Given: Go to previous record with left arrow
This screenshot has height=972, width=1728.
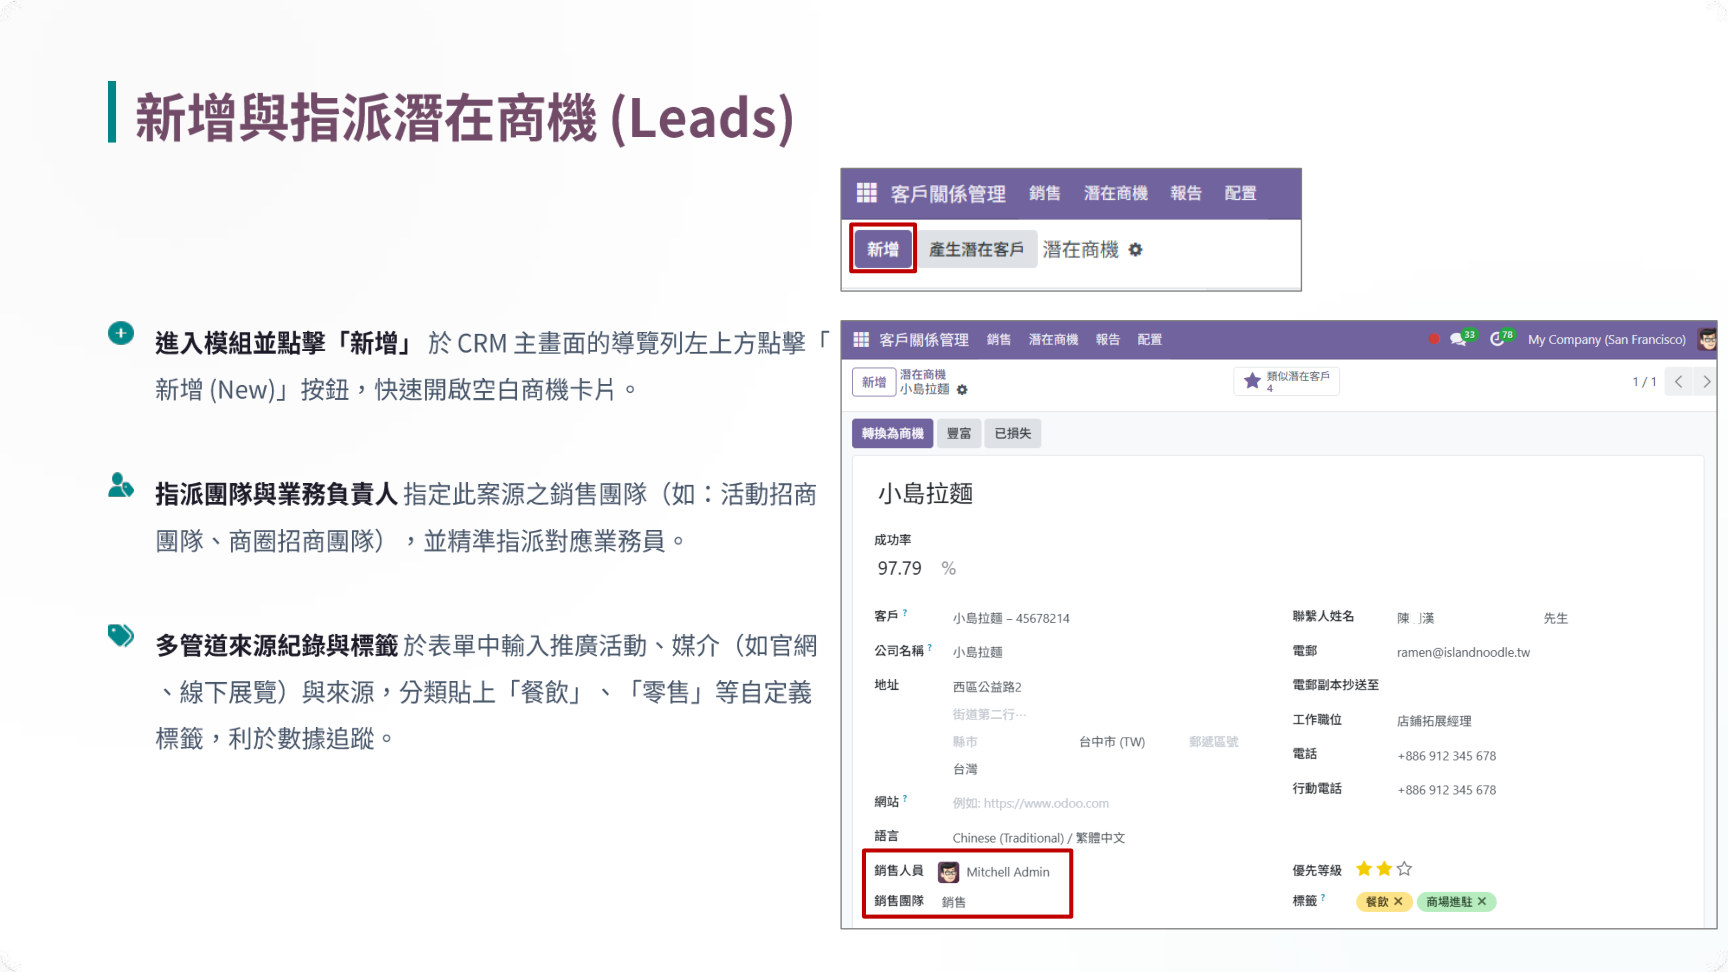Looking at the screenshot, I should point(1678,382).
